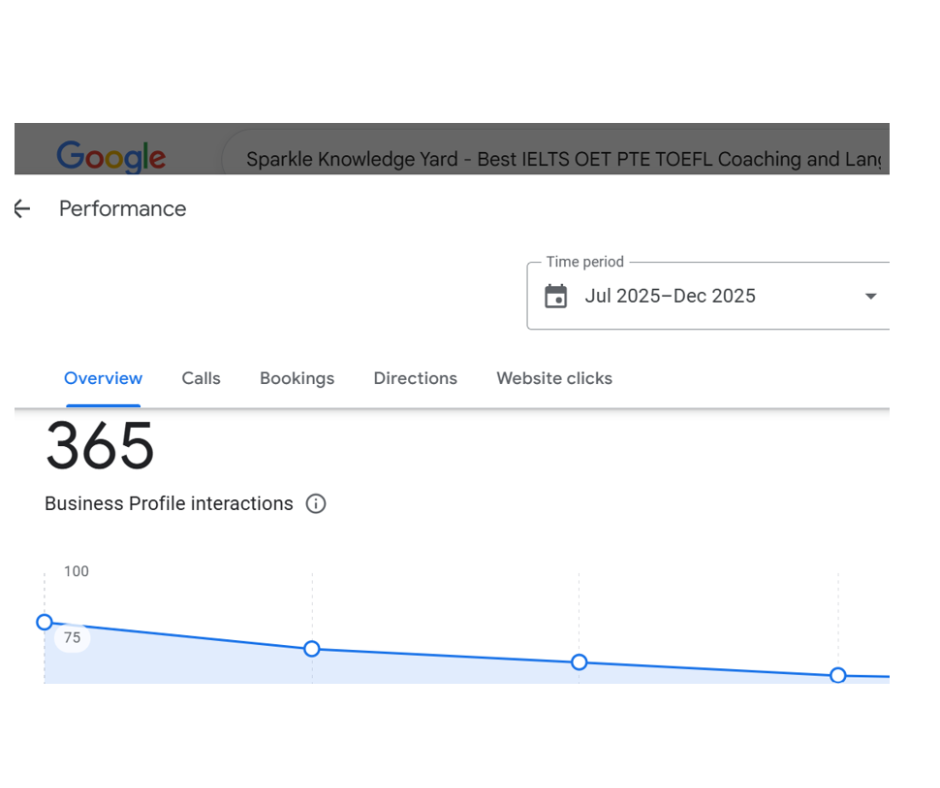Click the calendar icon in Time period
This screenshot has height=788, width=940.
pos(555,296)
